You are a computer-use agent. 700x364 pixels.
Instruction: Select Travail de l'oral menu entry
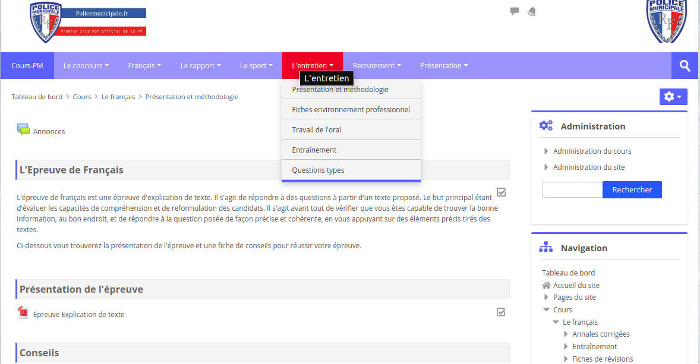point(351,130)
